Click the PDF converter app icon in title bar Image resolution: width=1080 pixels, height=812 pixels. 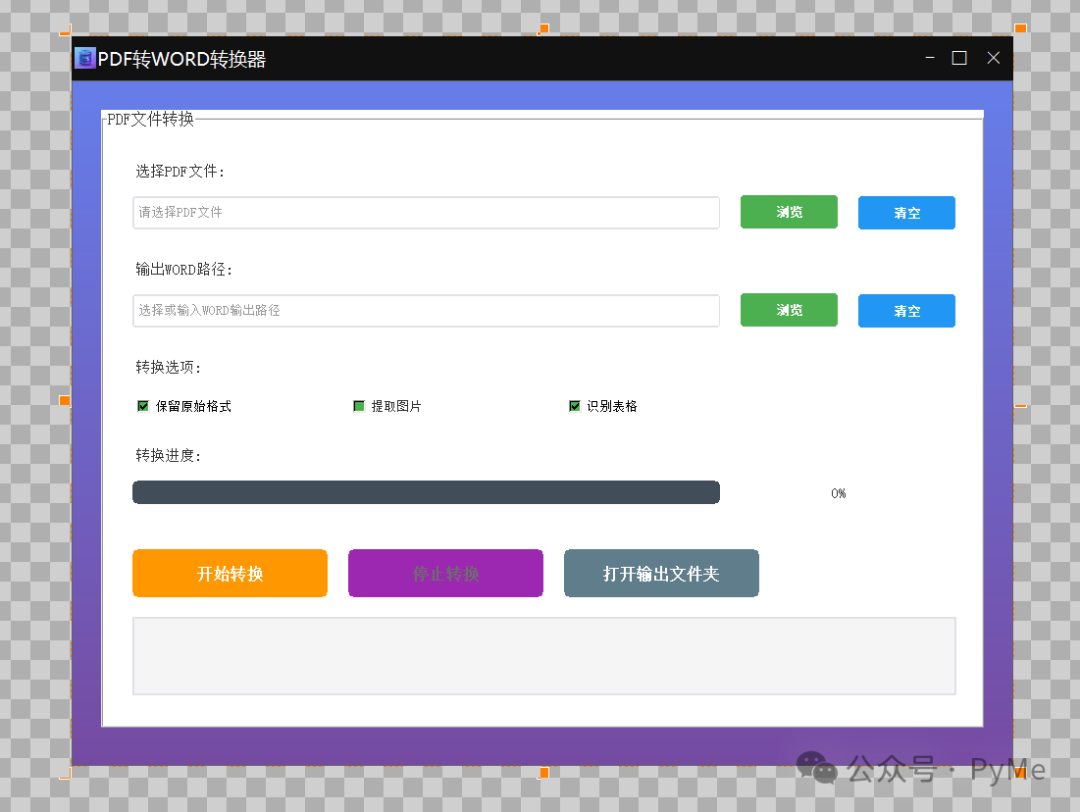tap(85, 59)
